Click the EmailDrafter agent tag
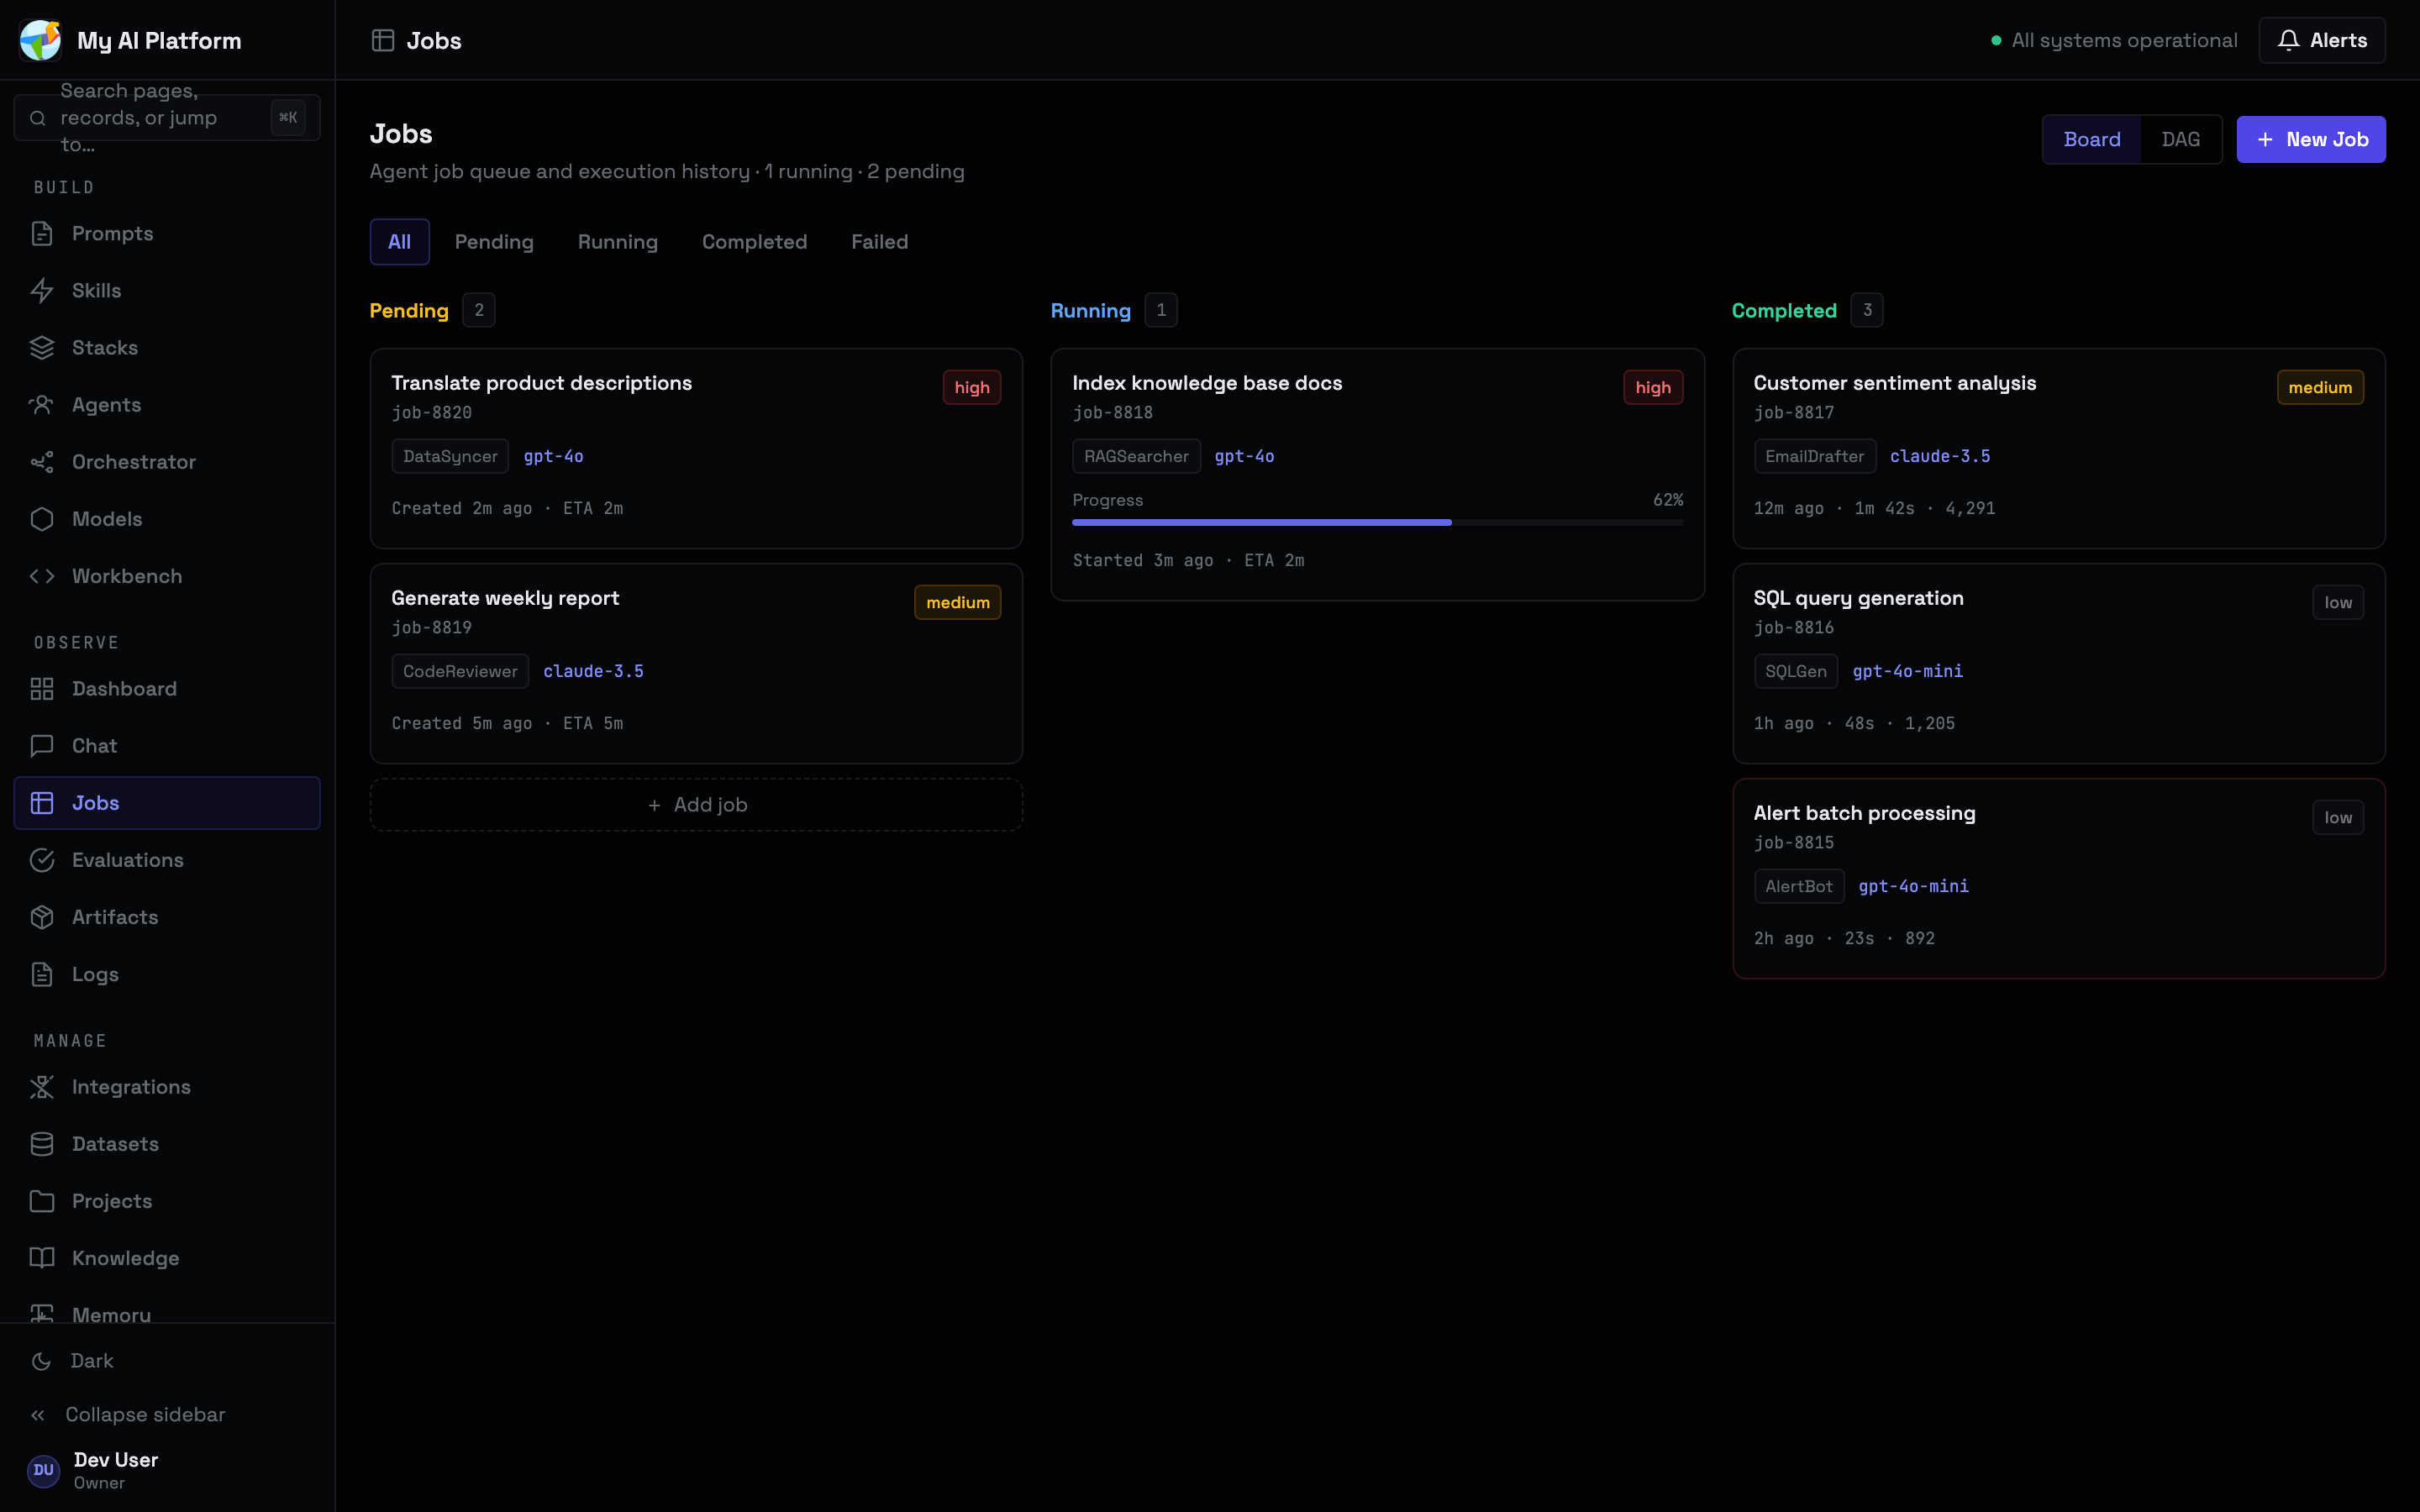This screenshot has width=2420, height=1512. pos(1814,456)
